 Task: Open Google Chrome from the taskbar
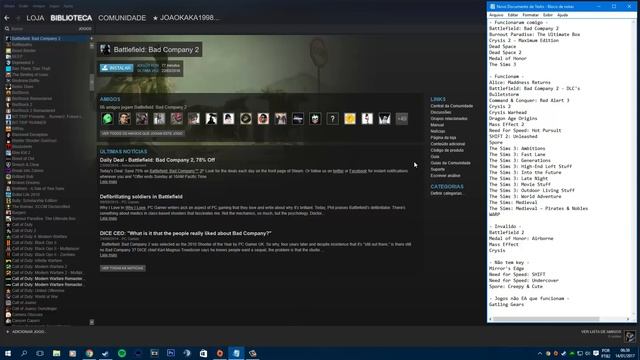pyautogui.click(x=89, y=353)
